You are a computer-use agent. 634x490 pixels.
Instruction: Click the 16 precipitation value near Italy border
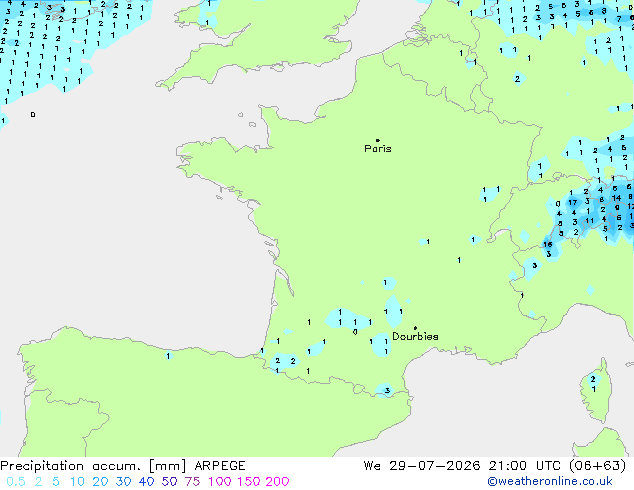click(x=547, y=245)
